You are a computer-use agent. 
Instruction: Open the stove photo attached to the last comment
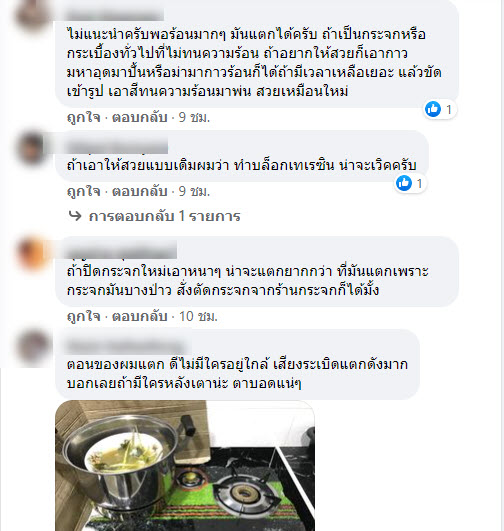pos(185,465)
